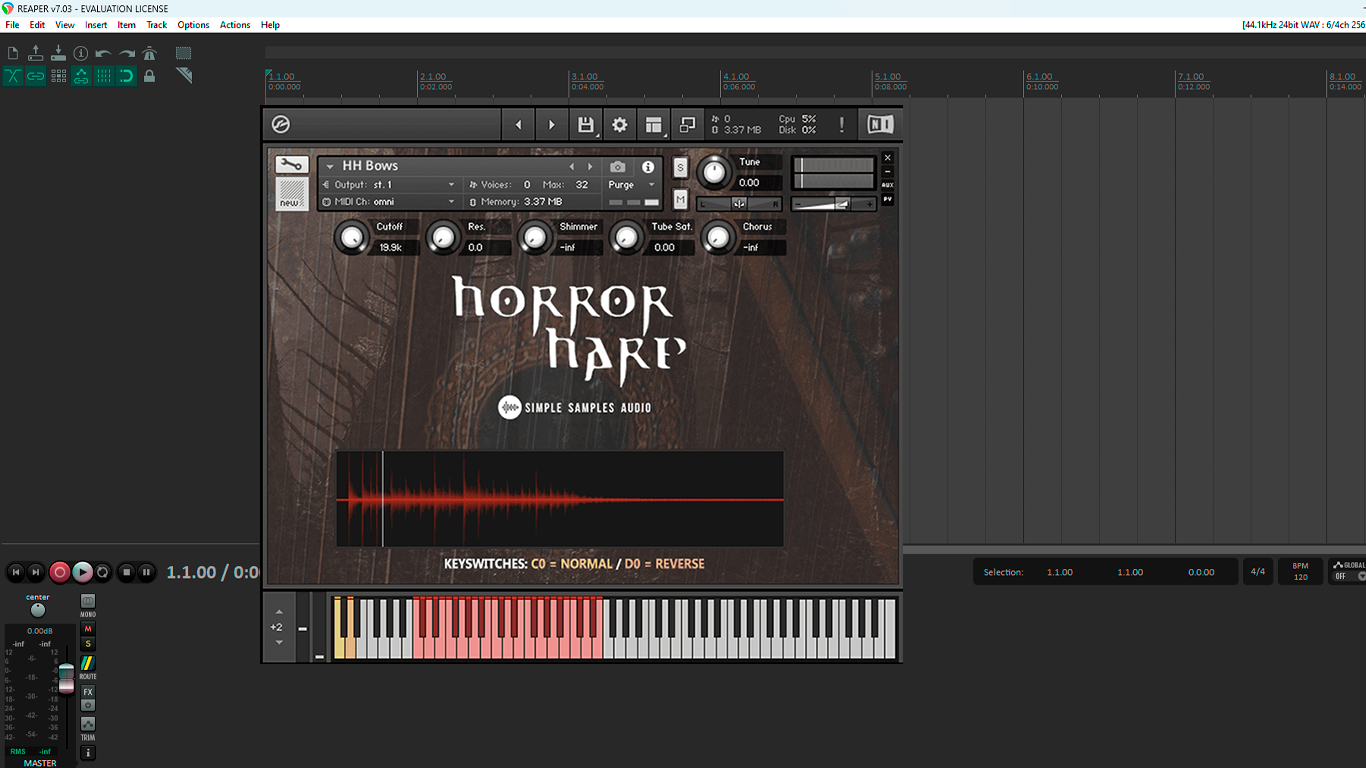The height and width of the screenshot is (768, 1366).
Task: Click the Tune knob
Action: 713,172
